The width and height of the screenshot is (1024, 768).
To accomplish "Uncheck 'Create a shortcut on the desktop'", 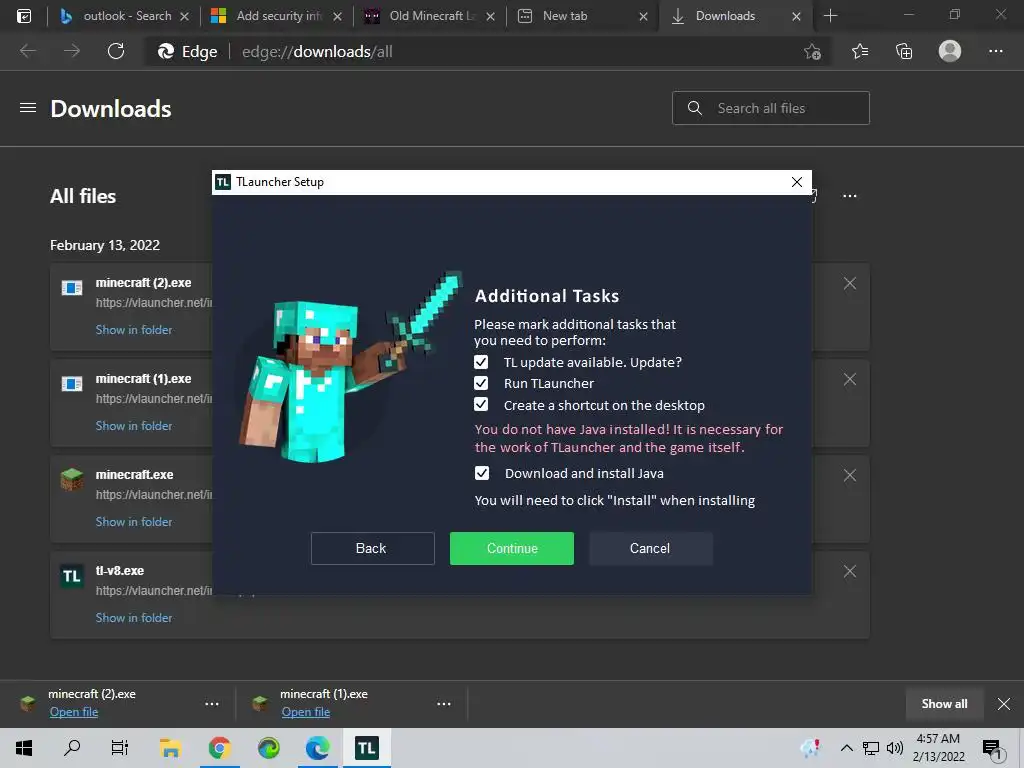I will click(481, 405).
